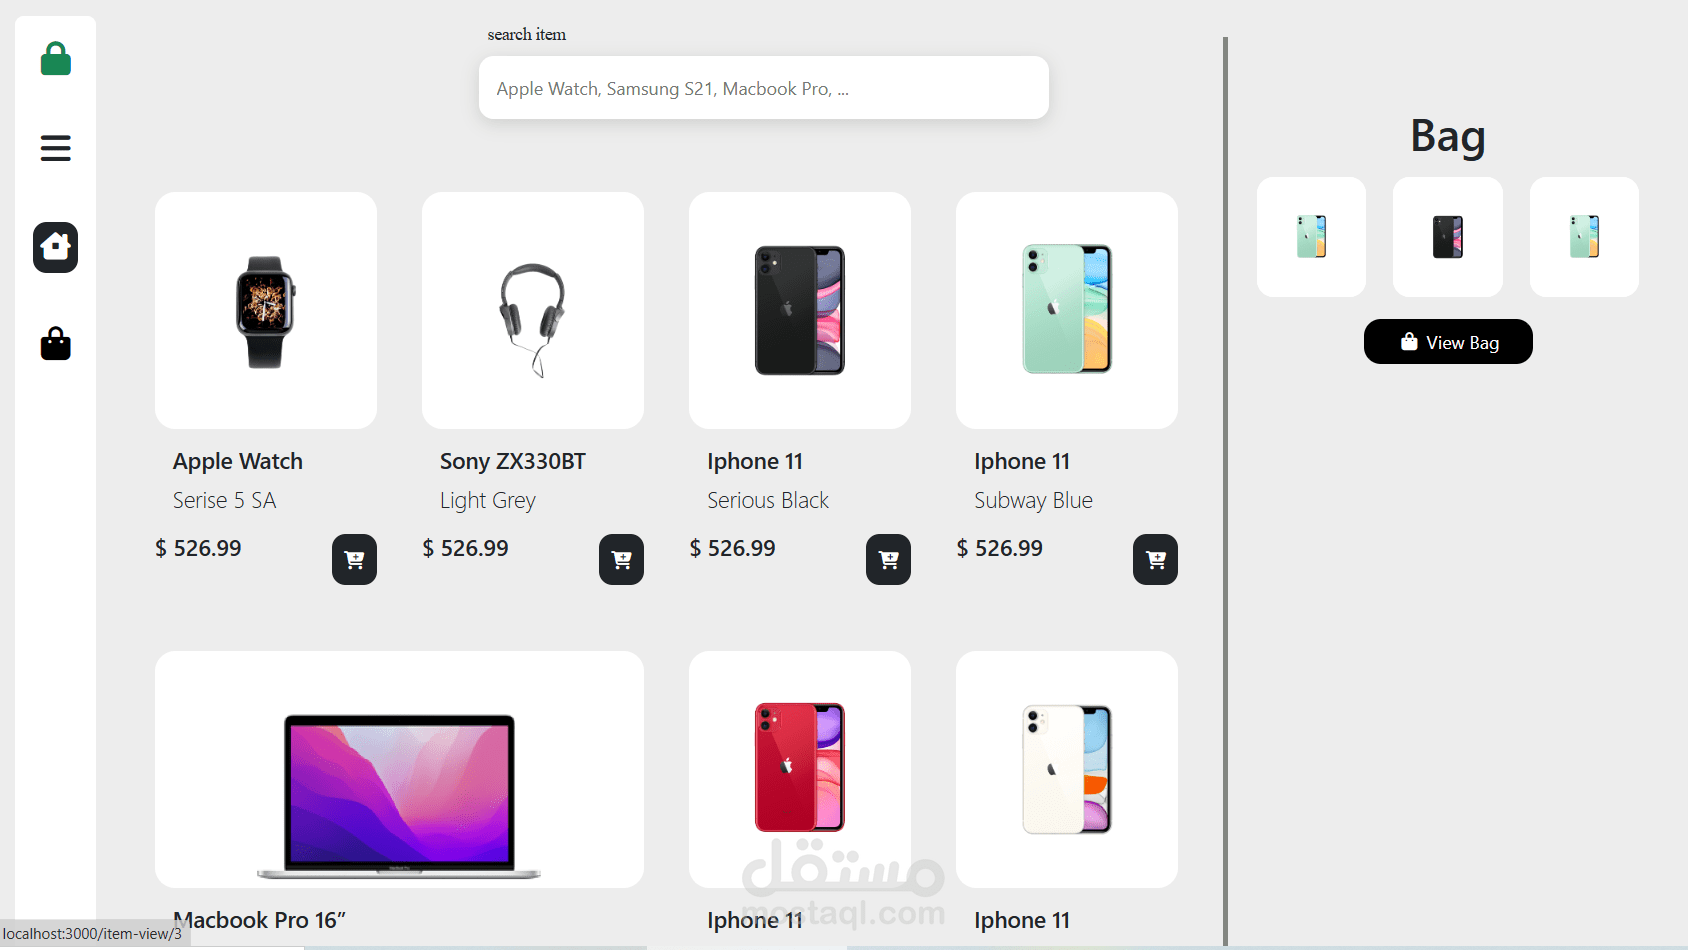Open the hamburger menu in sidebar
This screenshot has height=950, width=1688.
tap(56, 148)
